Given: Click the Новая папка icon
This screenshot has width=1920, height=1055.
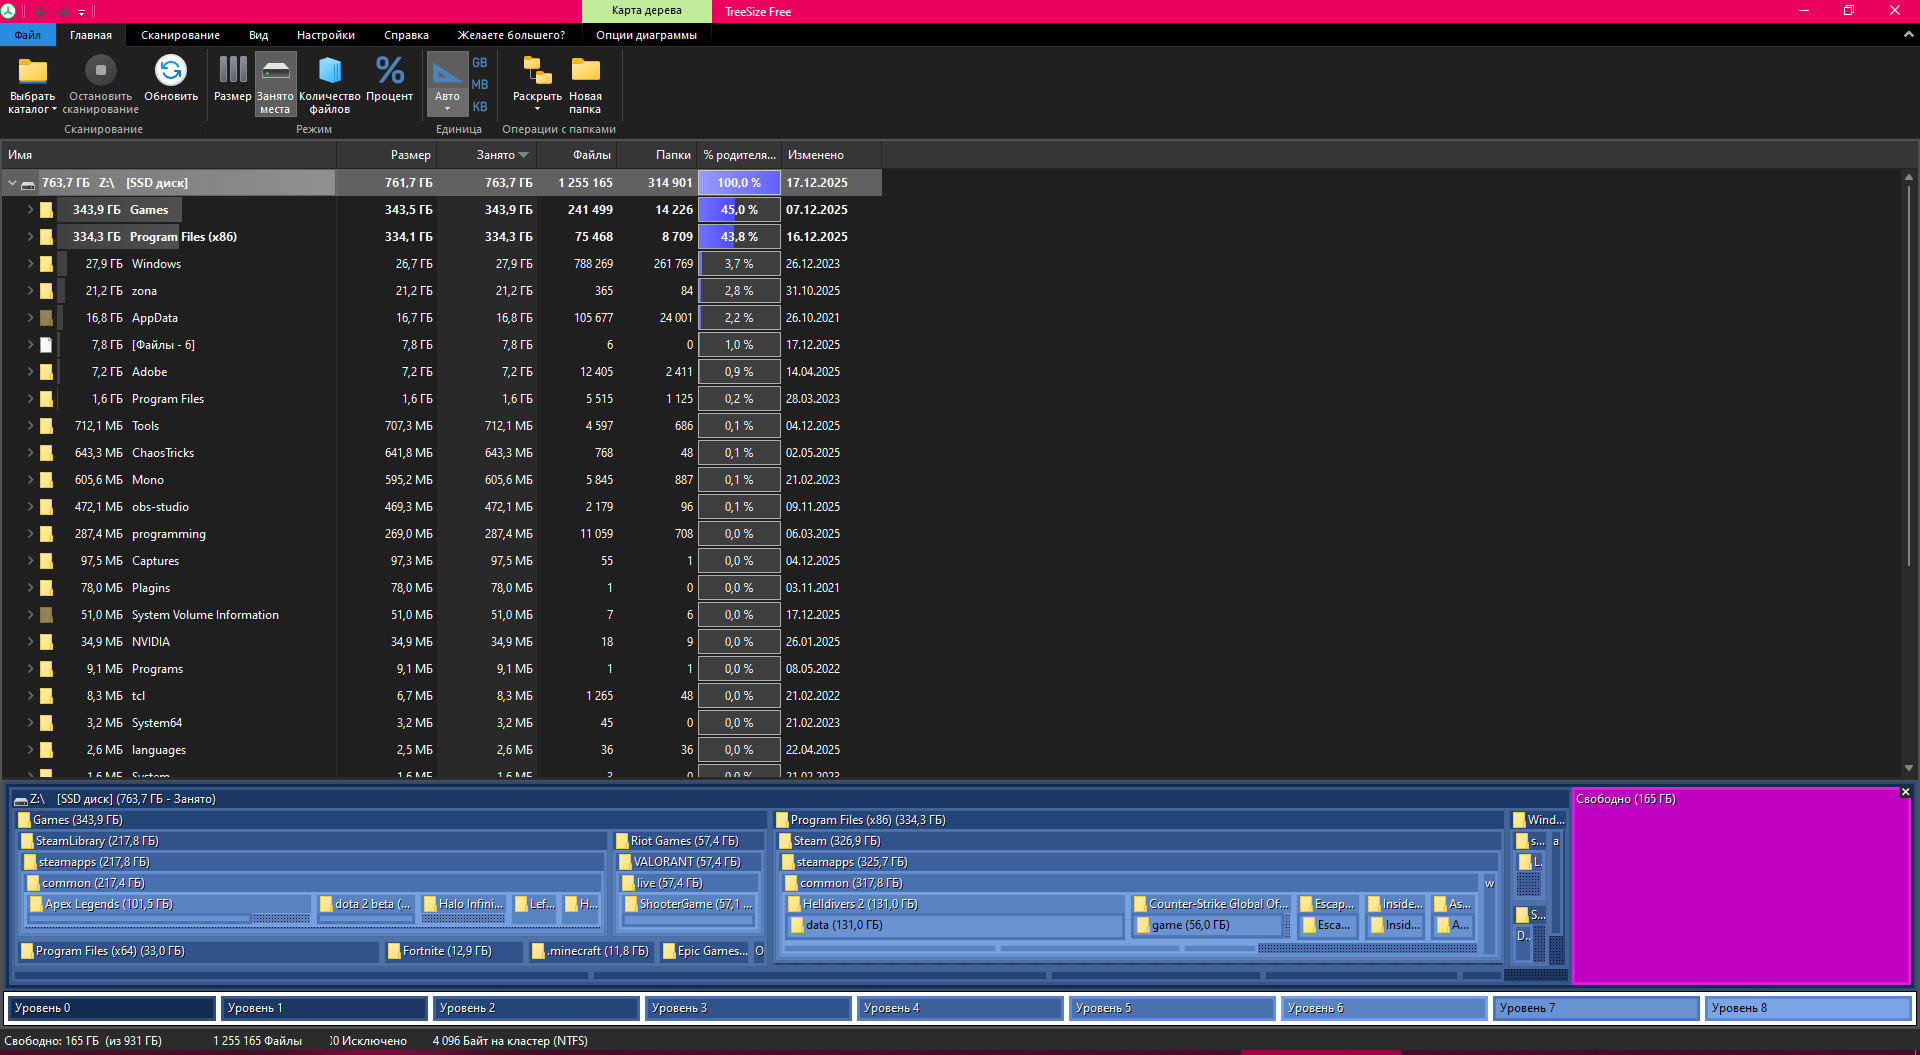Looking at the screenshot, I should [x=585, y=70].
